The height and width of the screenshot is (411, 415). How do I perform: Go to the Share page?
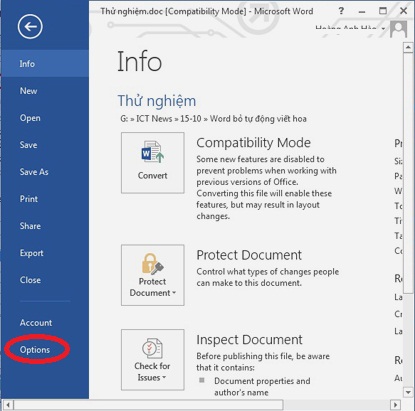[45, 226]
